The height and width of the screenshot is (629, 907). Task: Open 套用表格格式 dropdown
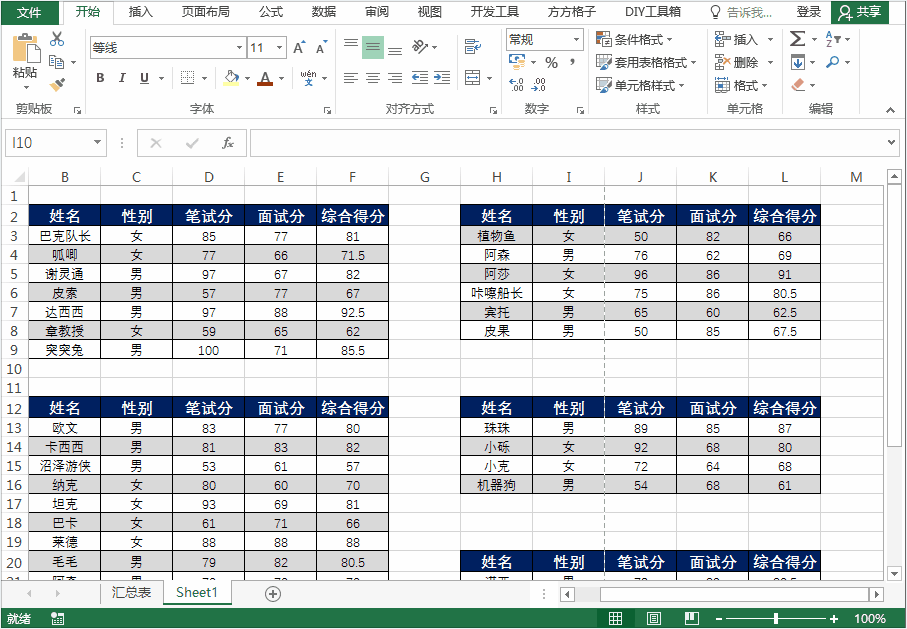click(646, 62)
